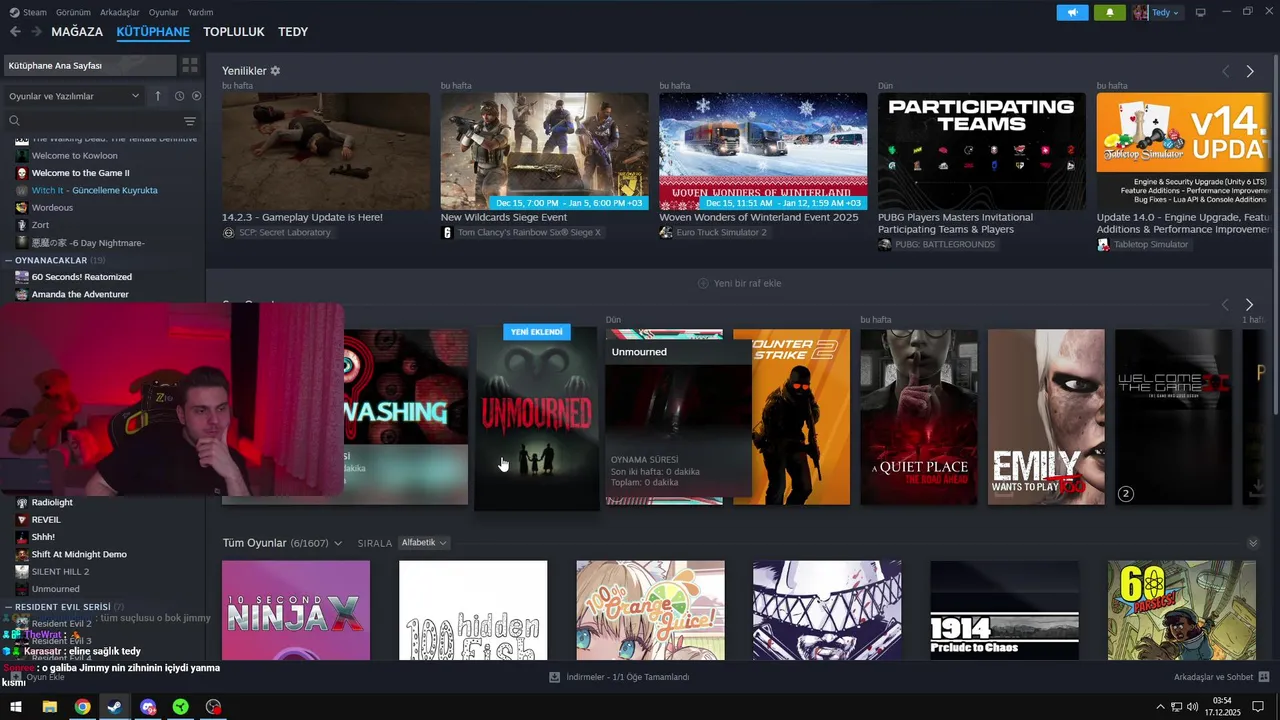1280x720 pixels.
Task: Switch to the MAĞAZA tab
Action: coord(77,32)
